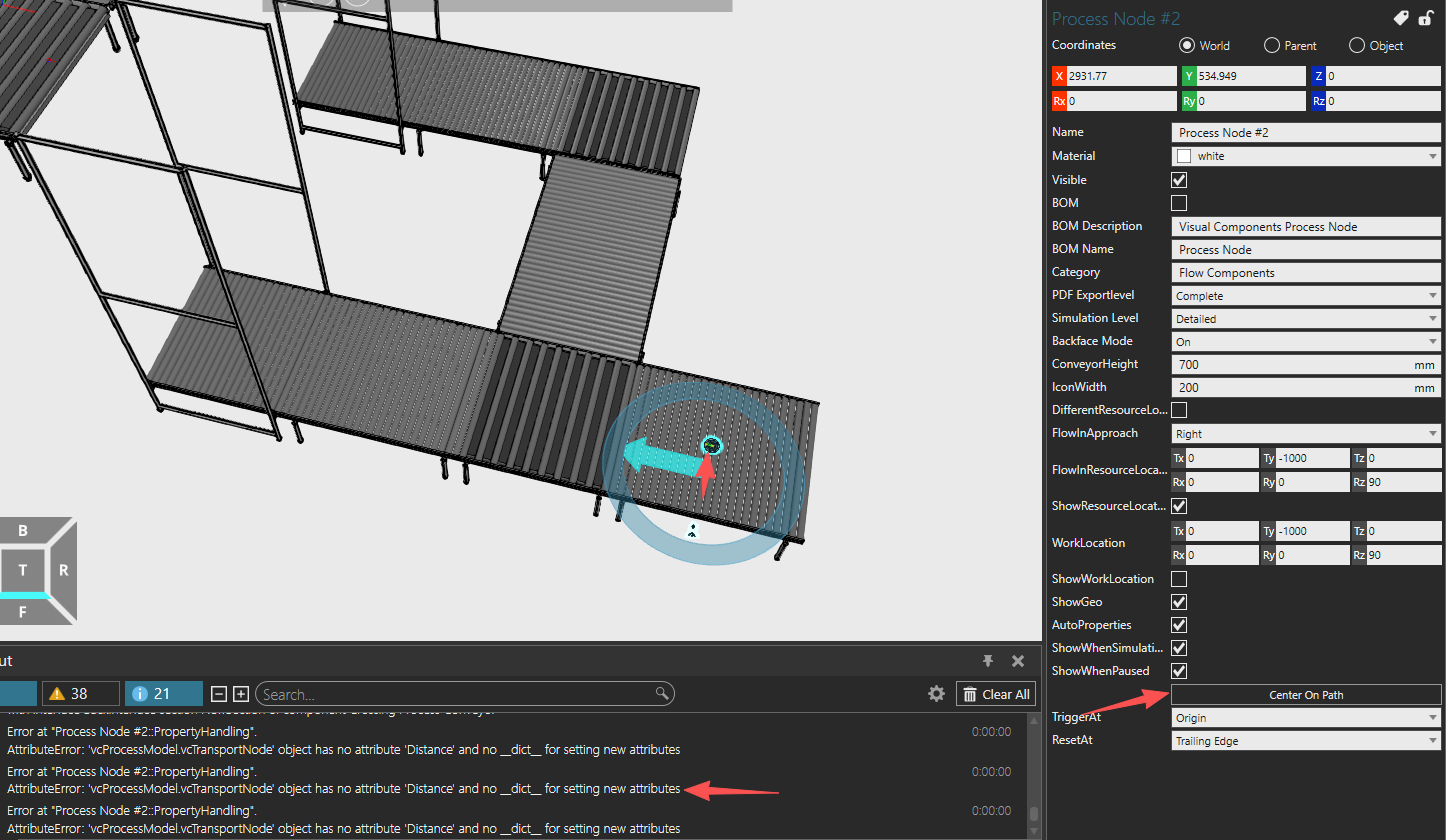This screenshot has height=840, width=1446.
Task: Expand all output messages with plus icon
Action: coord(241,694)
